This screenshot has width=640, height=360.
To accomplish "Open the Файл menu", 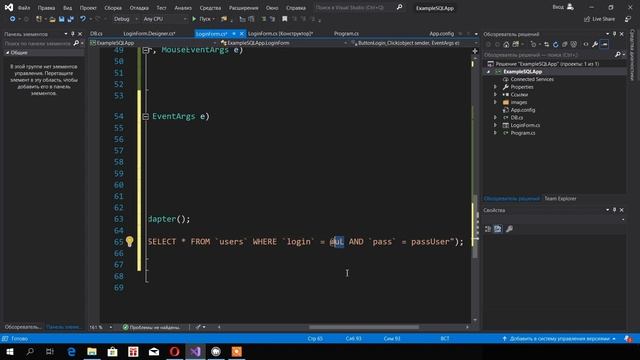I will (x=24, y=8).
